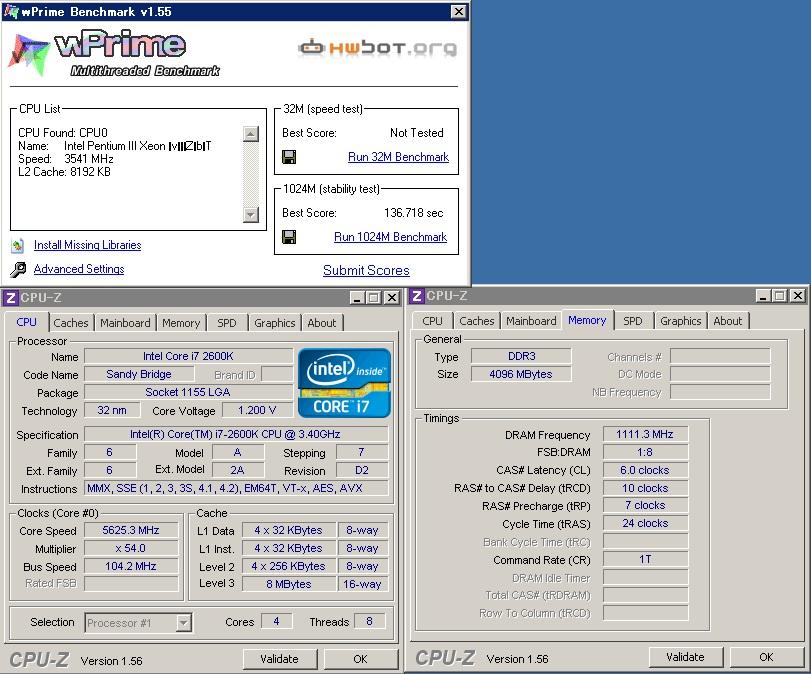811x674 pixels.
Task: Click Validate in the left CPU-Z window
Action: [279, 659]
